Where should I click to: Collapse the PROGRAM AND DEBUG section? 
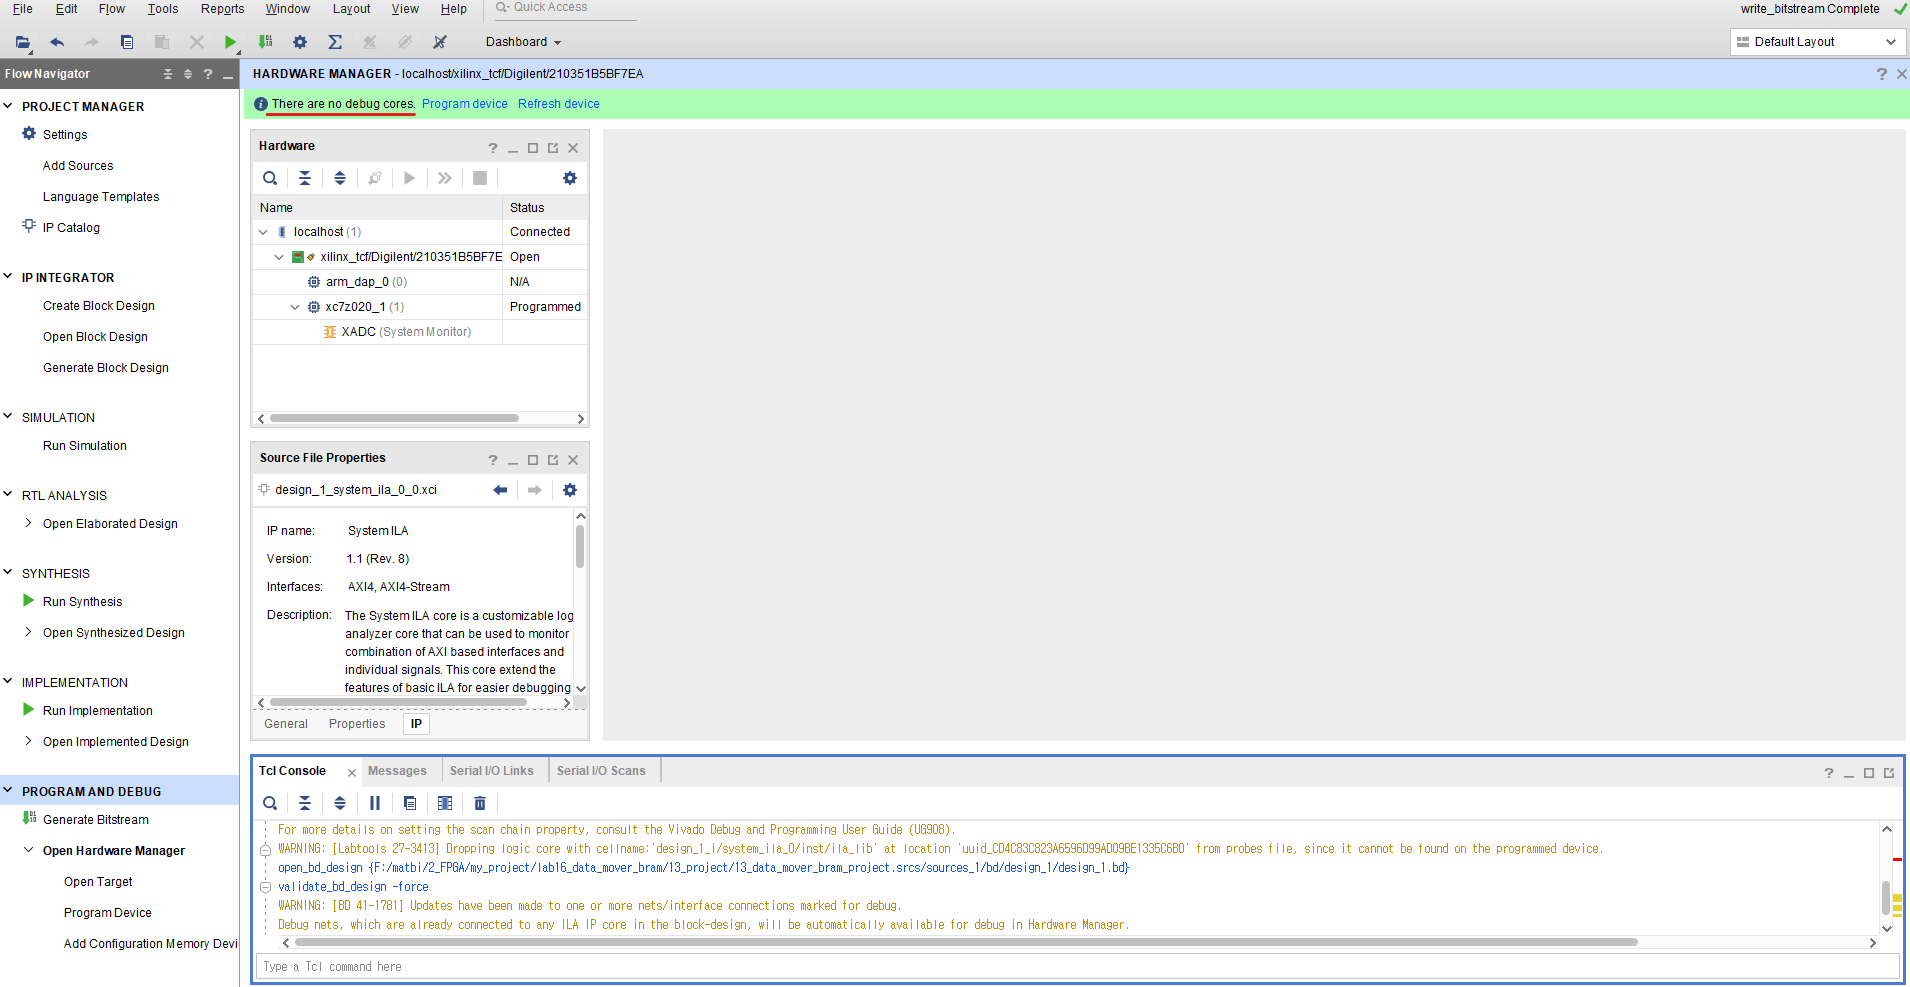tap(8, 791)
